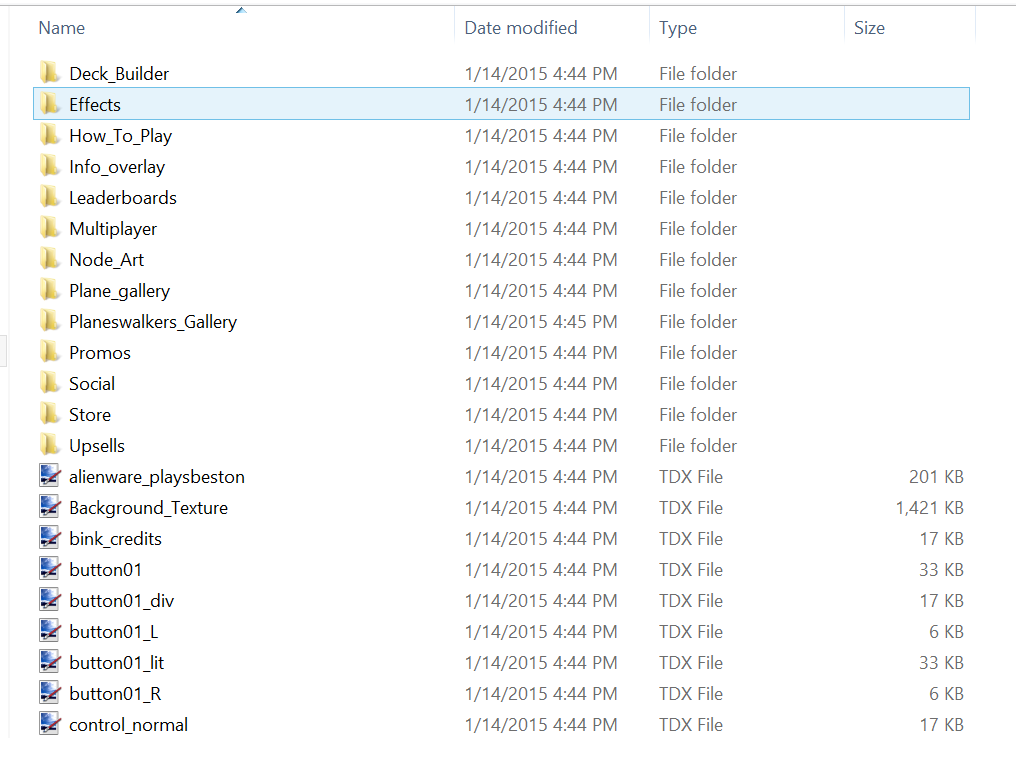The height and width of the screenshot is (766, 1016).
Task: Click the Background_Texture file icon
Action: tap(50, 507)
